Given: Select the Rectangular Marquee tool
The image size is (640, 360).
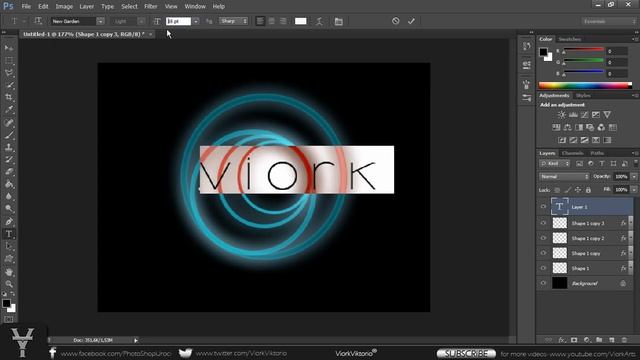Looking at the screenshot, I should click(9, 60).
